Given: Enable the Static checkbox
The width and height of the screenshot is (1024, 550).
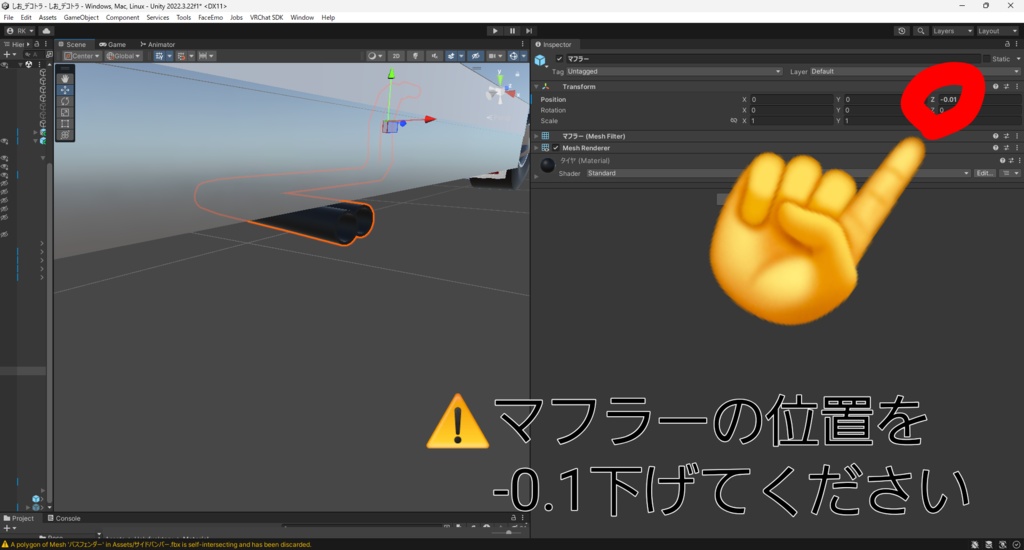Looking at the screenshot, I should [x=986, y=59].
